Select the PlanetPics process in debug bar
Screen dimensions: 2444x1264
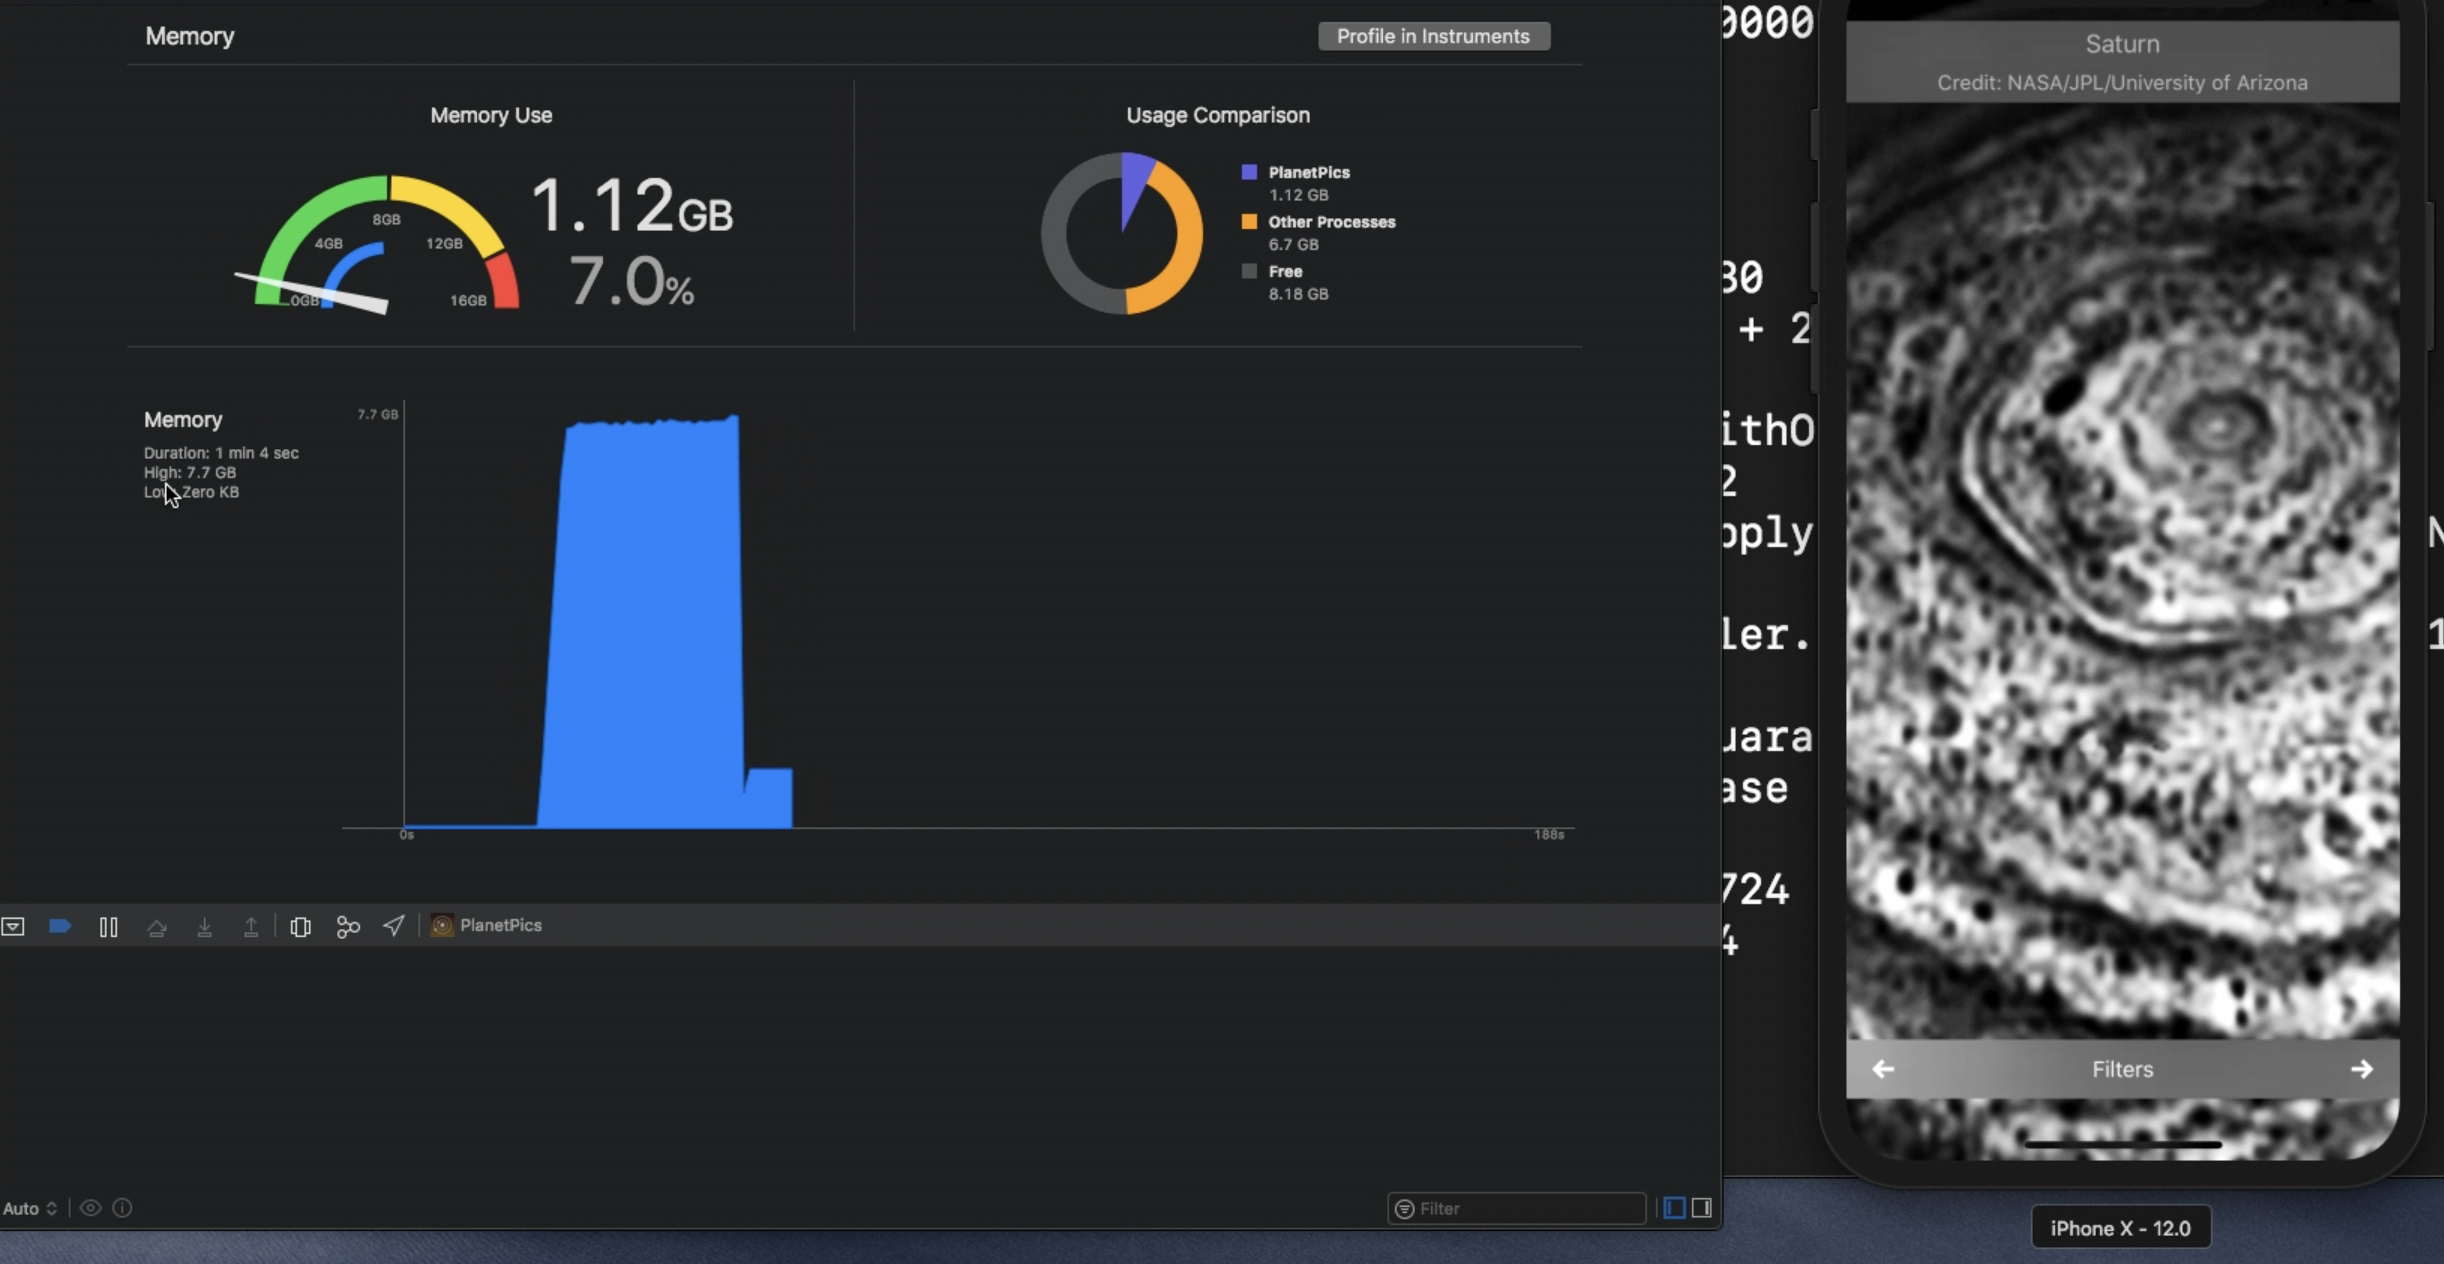pyautogui.click(x=487, y=926)
